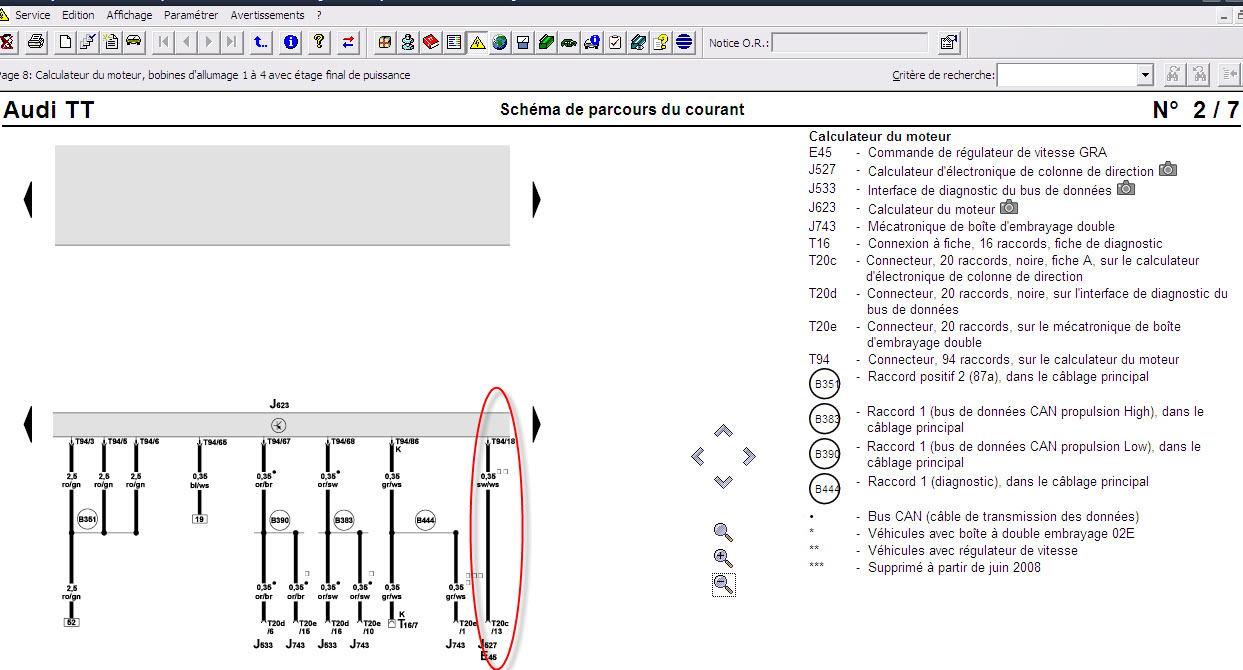This screenshot has height=670, width=1243.
Task: Expand the Critère de recherche dropdown
Action: (1145, 75)
